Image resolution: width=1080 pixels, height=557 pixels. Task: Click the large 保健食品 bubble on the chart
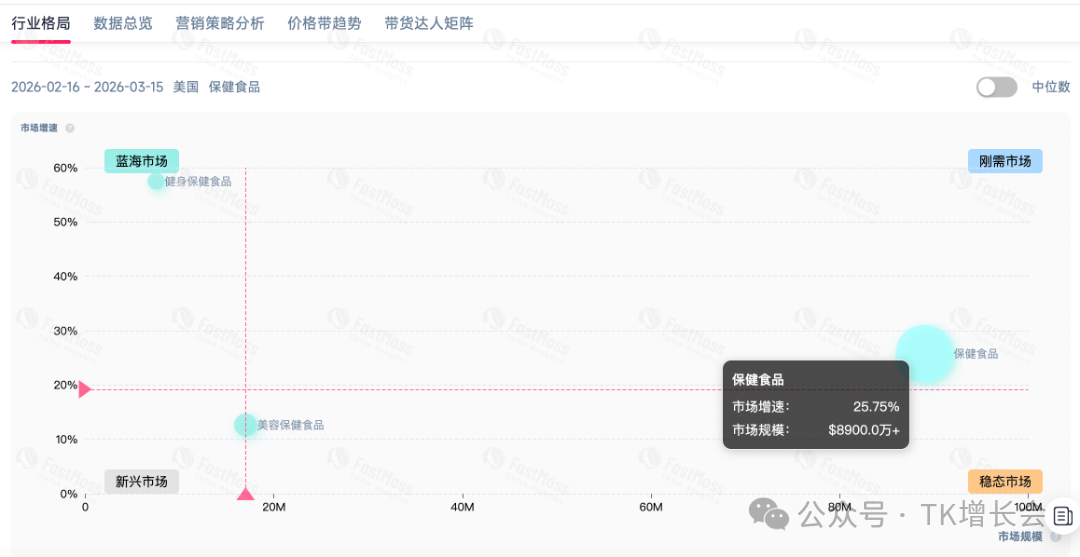tap(923, 353)
